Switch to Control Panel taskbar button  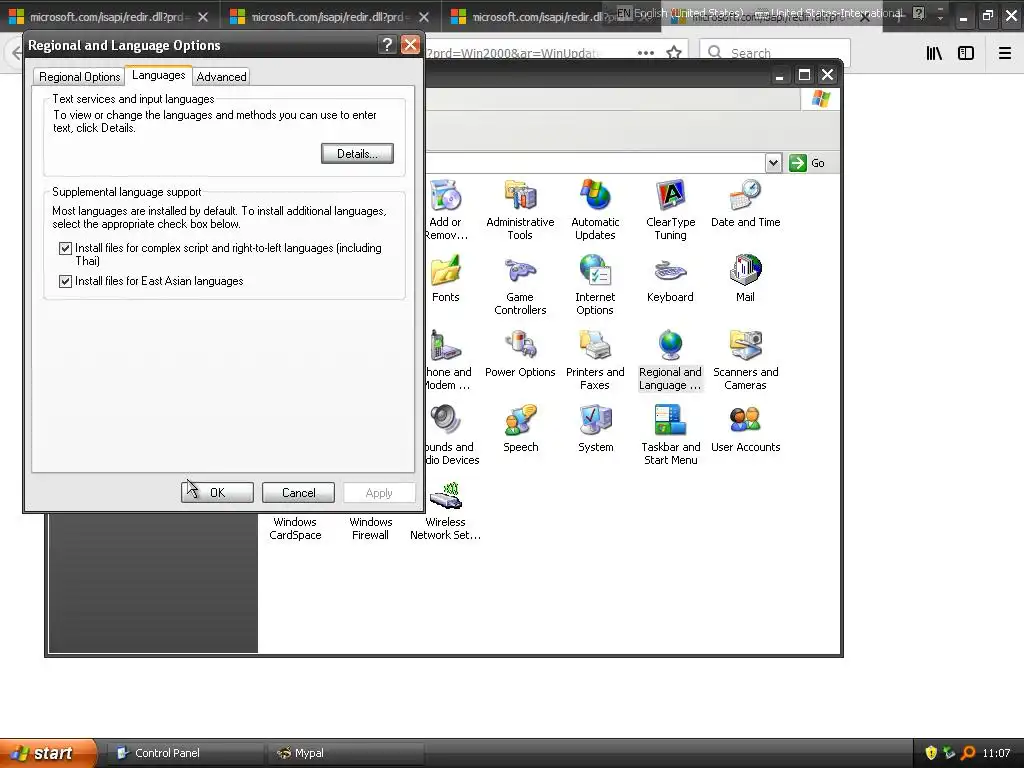click(x=185, y=753)
